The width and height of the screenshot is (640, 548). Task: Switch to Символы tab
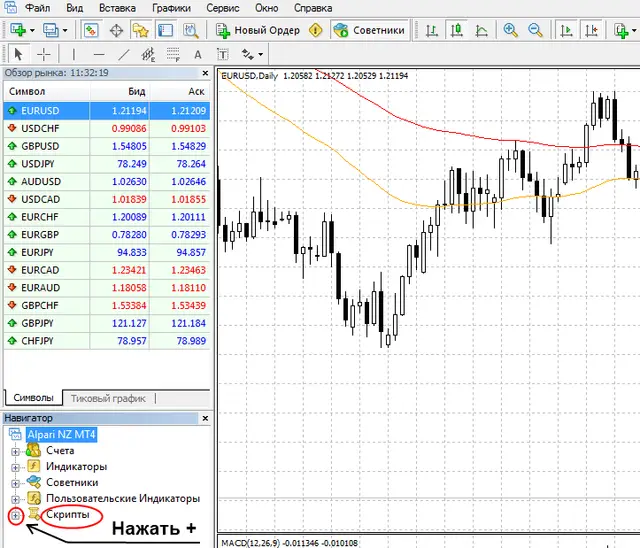33,397
